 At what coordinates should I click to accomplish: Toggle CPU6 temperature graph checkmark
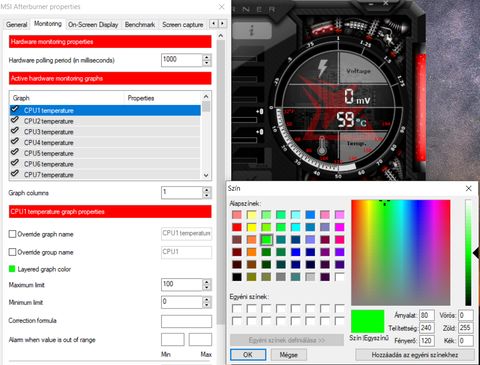click(15, 163)
